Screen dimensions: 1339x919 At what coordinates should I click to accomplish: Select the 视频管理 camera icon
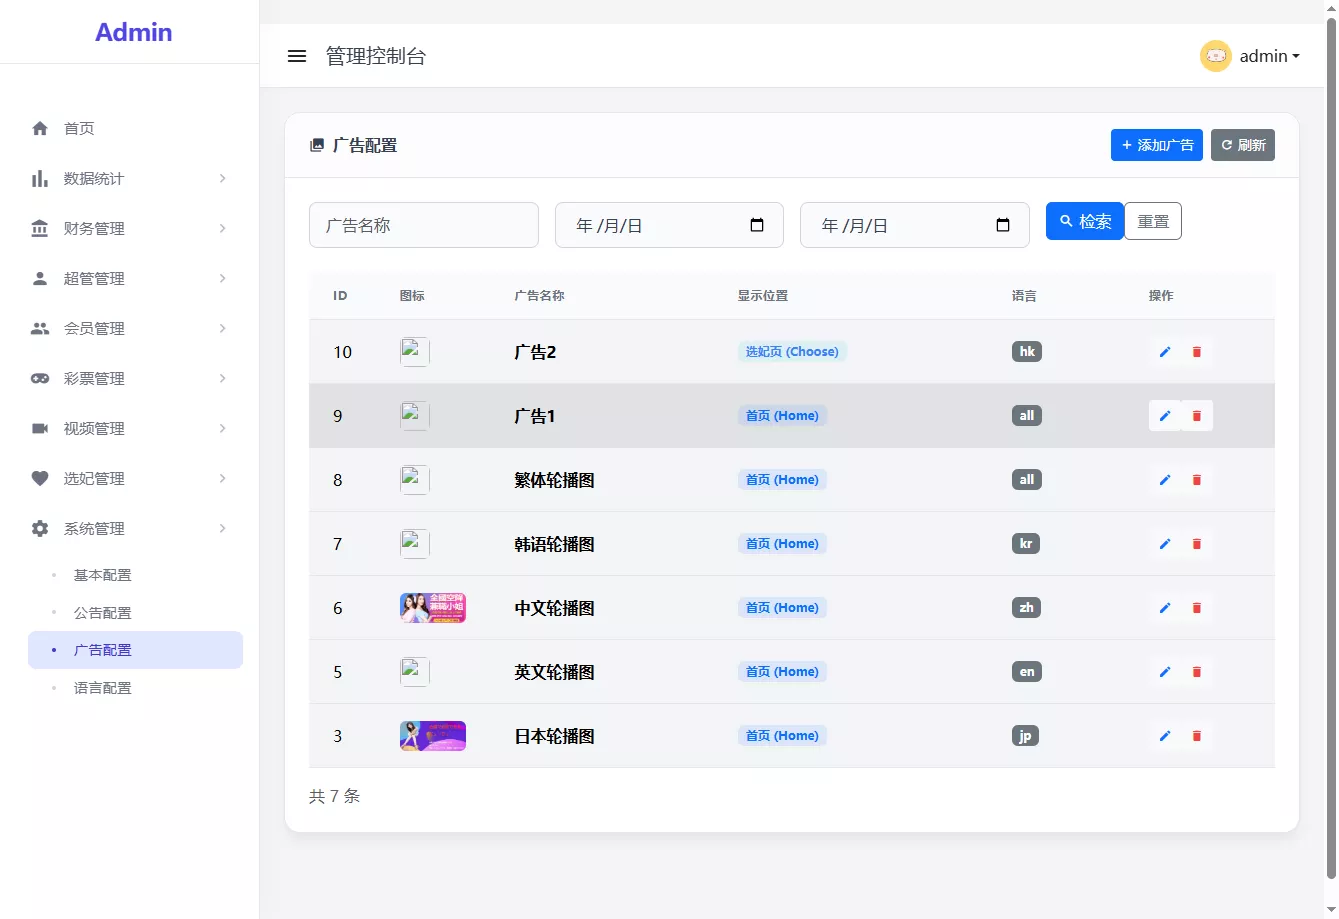pos(39,428)
